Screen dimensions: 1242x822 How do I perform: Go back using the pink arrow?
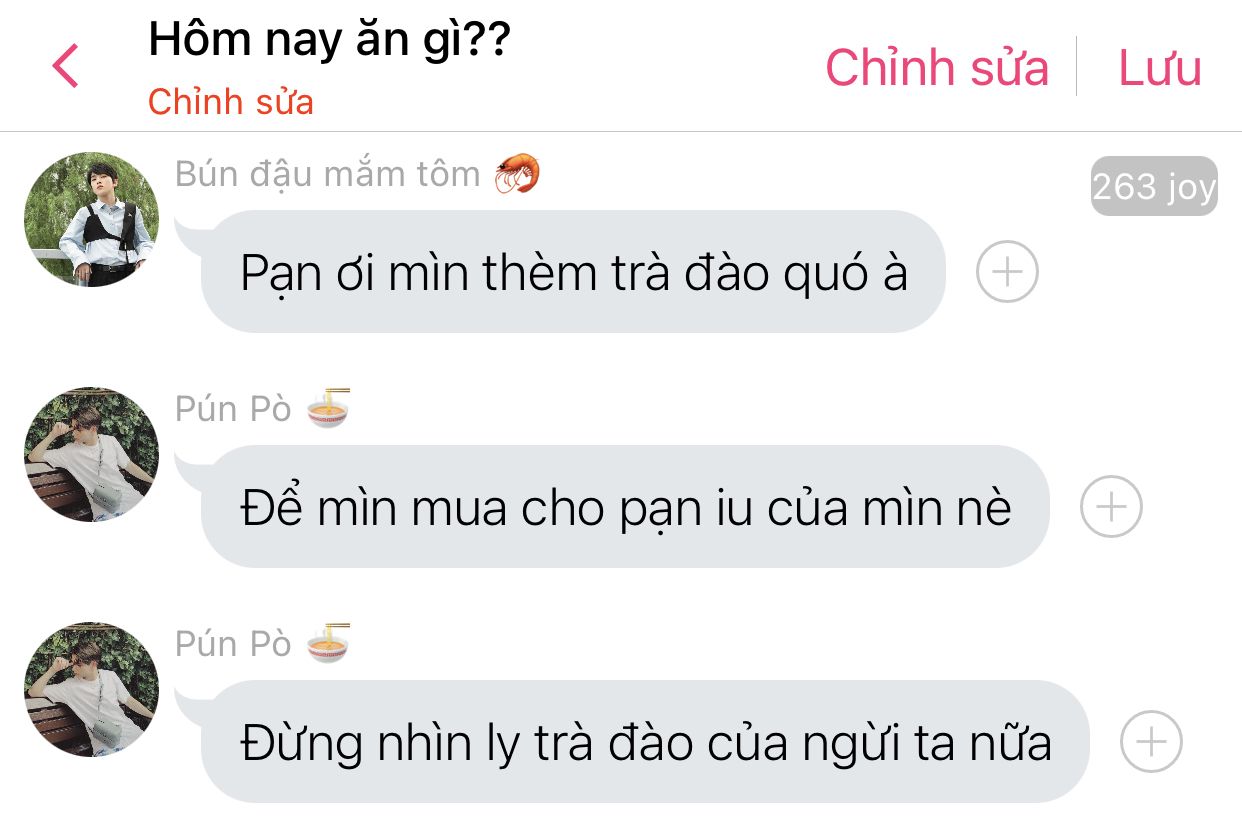point(65,67)
